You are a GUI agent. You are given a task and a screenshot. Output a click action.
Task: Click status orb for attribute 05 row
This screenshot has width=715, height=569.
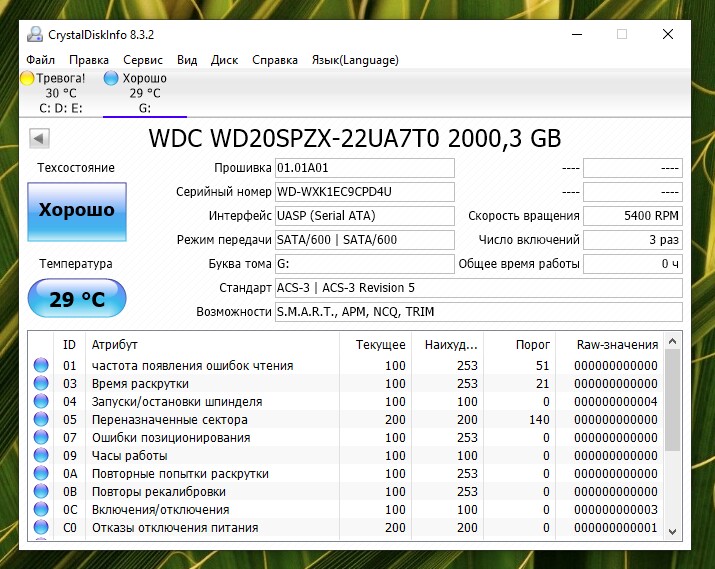click(x=41, y=419)
